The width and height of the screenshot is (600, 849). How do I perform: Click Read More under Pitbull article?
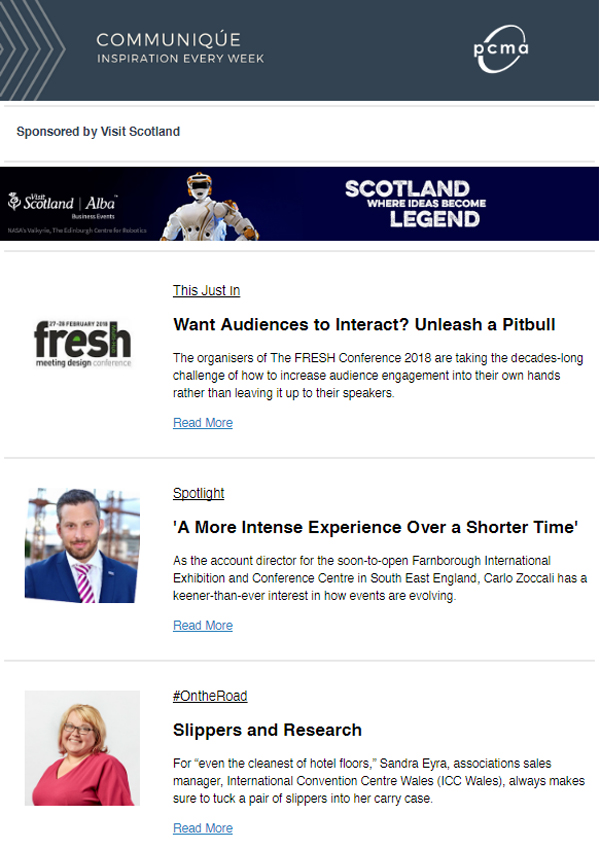tap(203, 422)
